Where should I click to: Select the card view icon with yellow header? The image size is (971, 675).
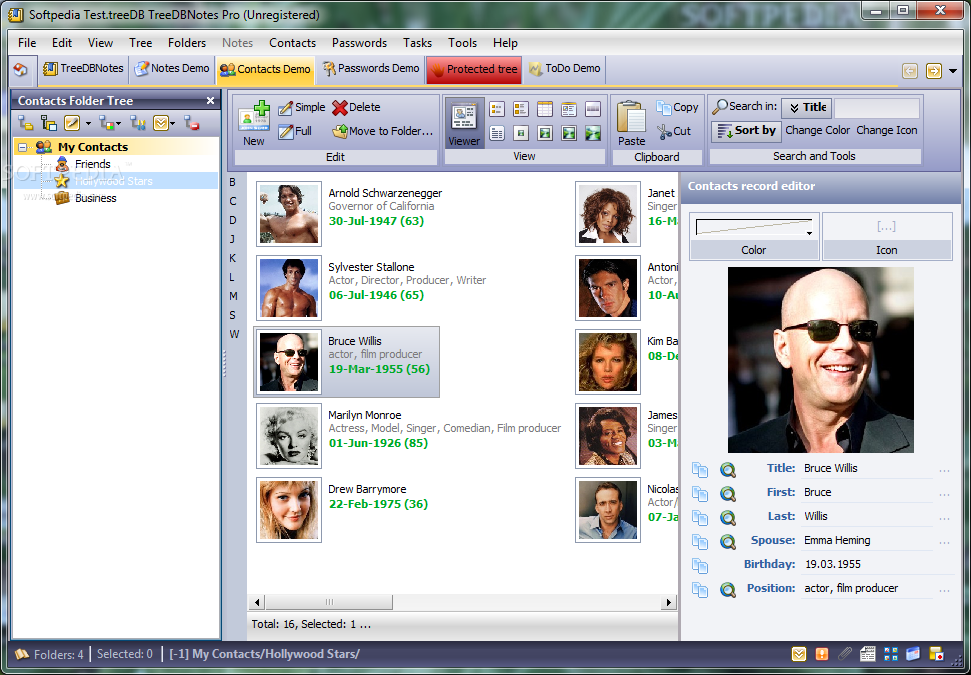tap(569, 109)
